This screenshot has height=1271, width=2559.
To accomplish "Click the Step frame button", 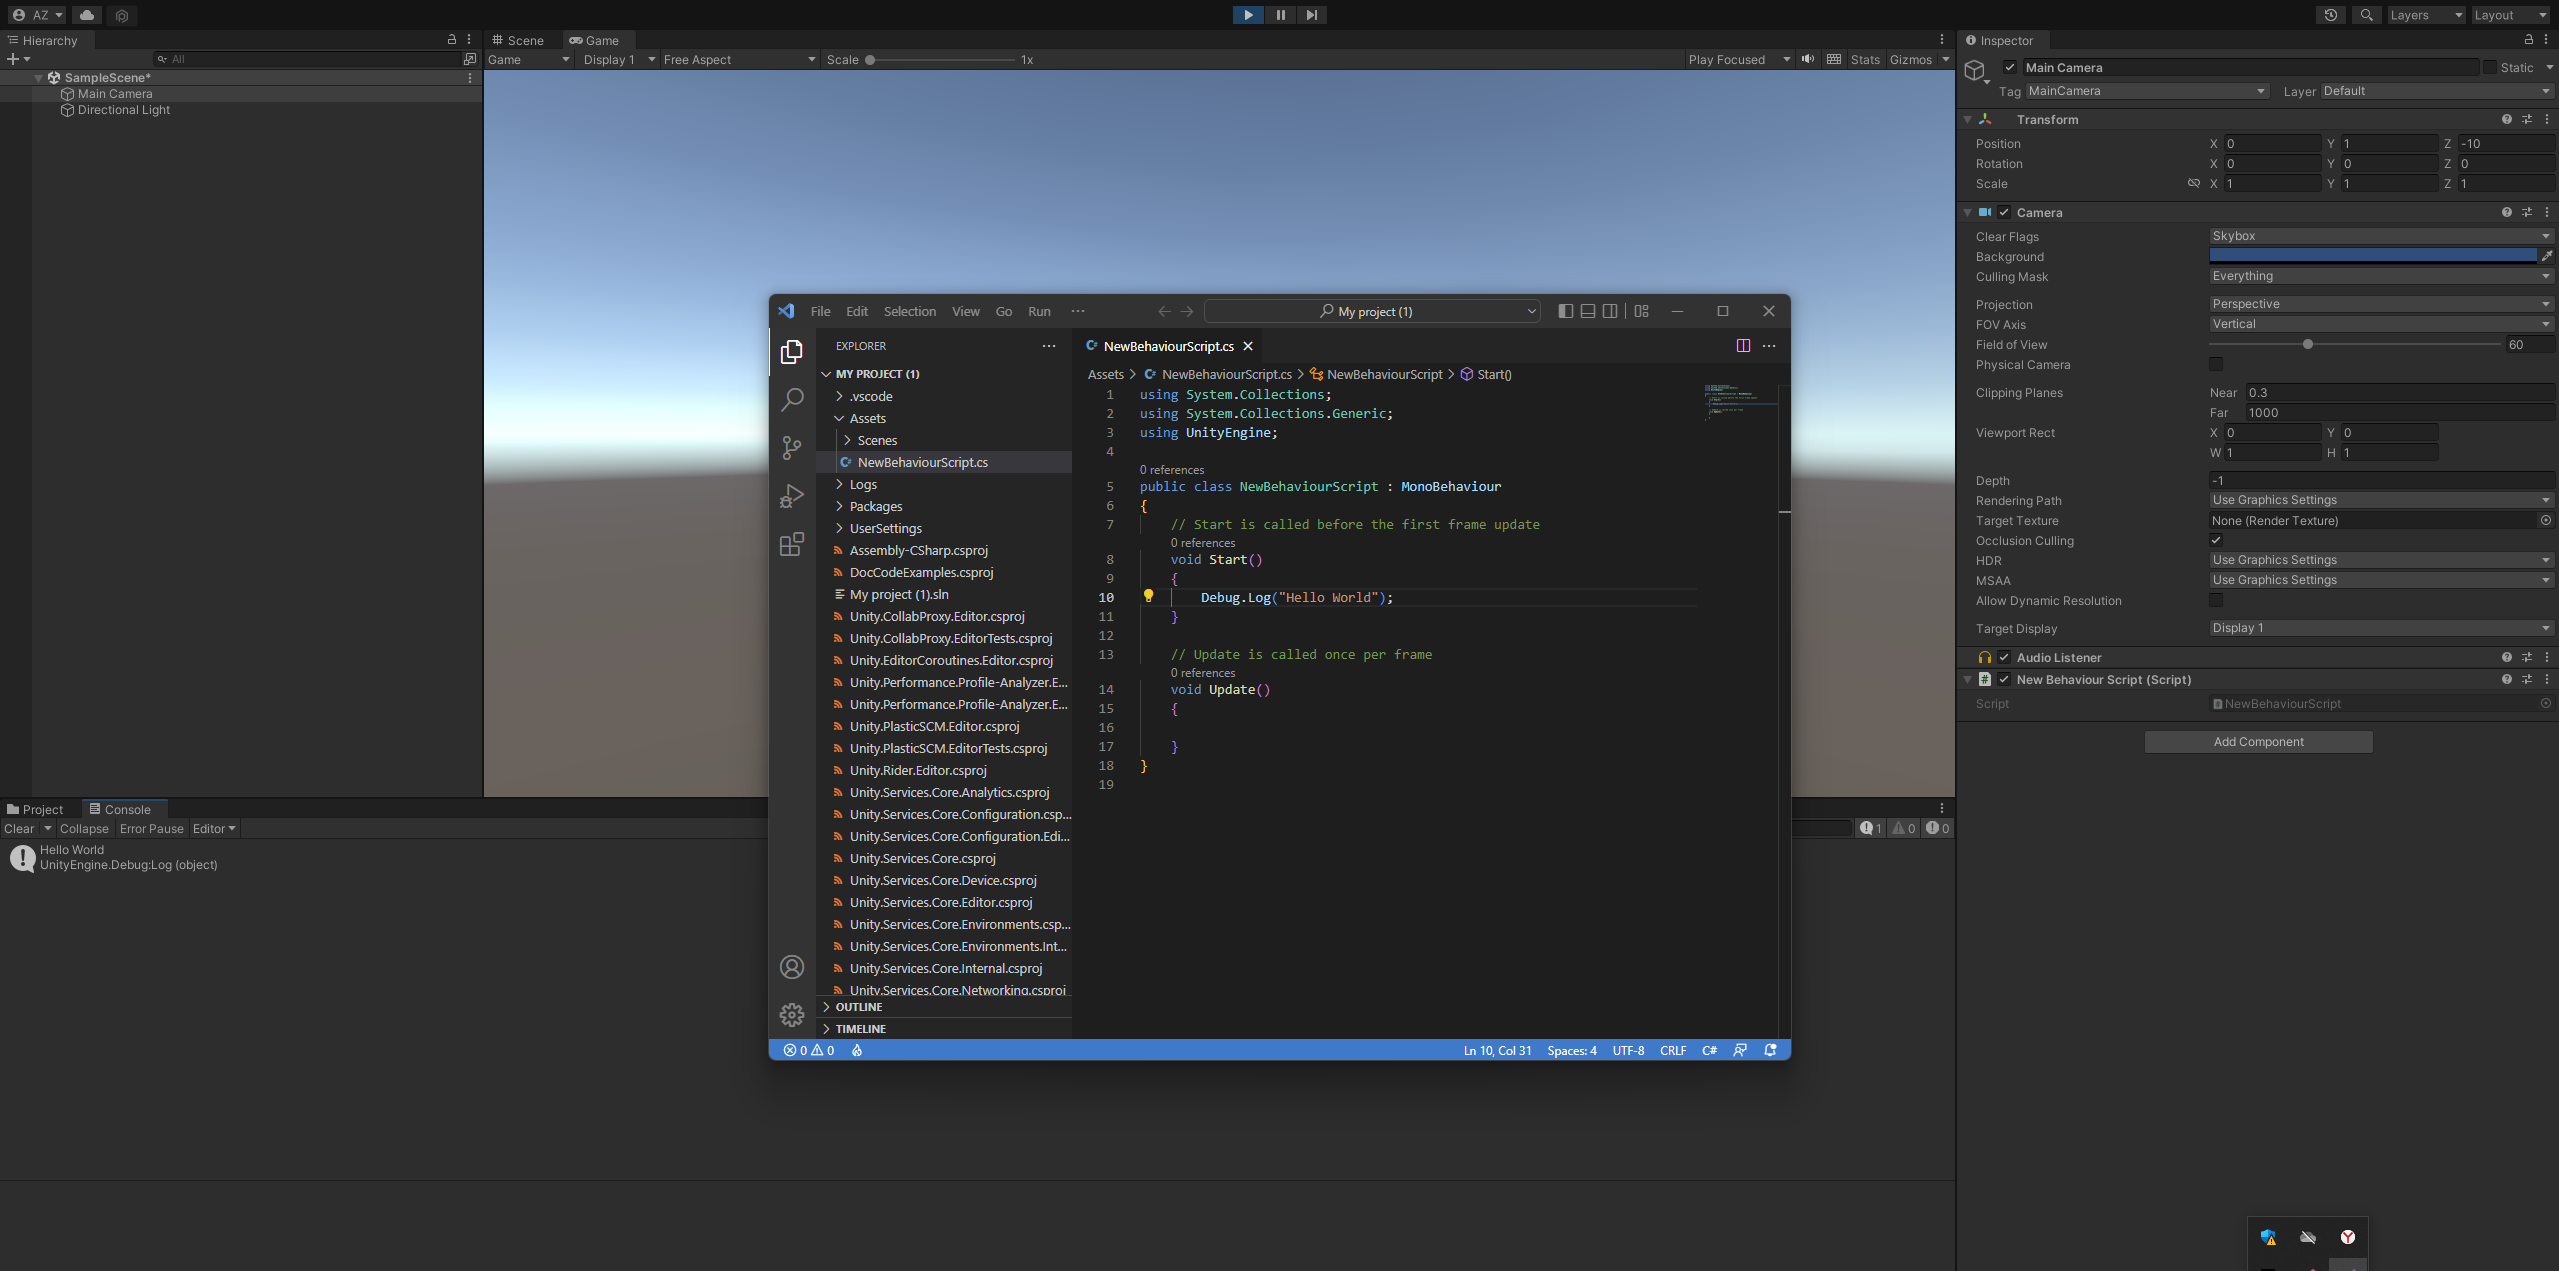I will click(1311, 14).
